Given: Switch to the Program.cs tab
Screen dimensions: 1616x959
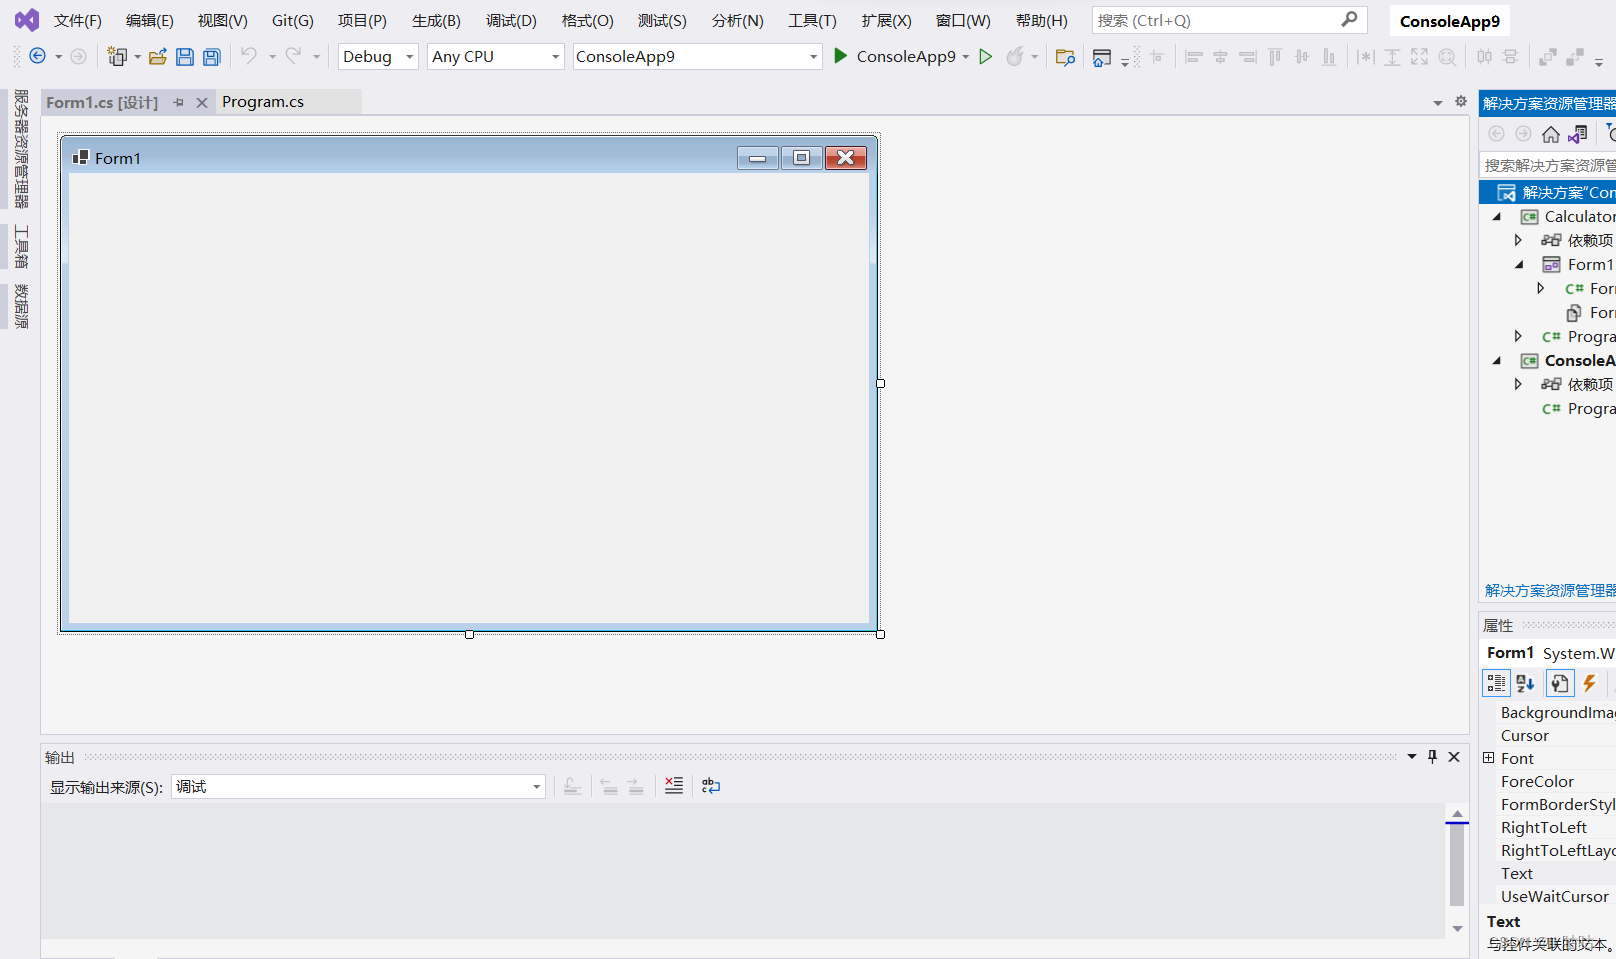Looking at the screenshot, I should [263, 102].
